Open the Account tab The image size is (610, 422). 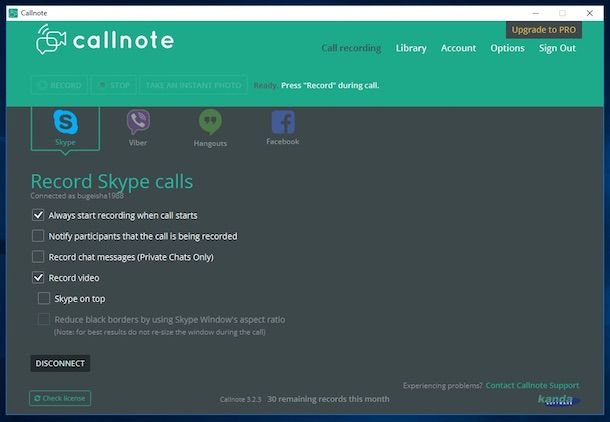point(458,48)
